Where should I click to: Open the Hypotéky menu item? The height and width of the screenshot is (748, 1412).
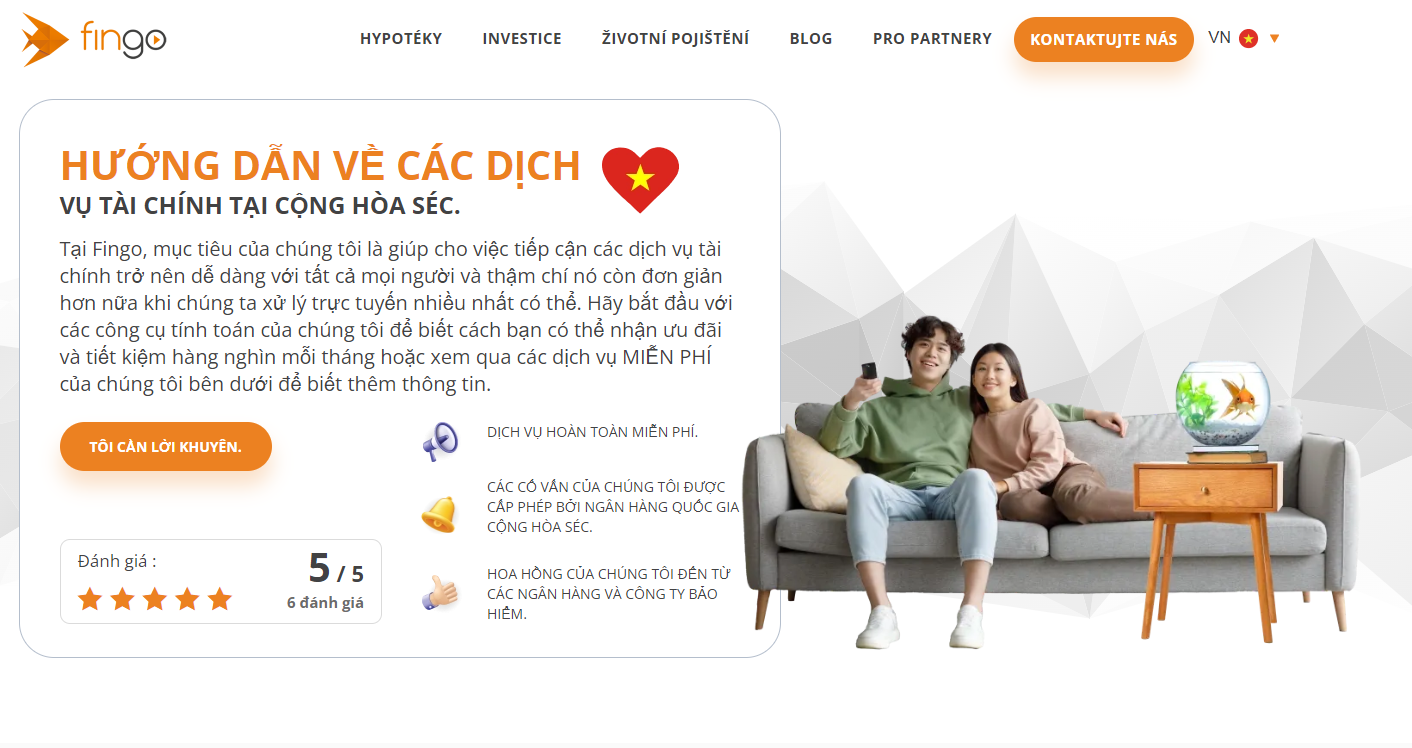401,39
